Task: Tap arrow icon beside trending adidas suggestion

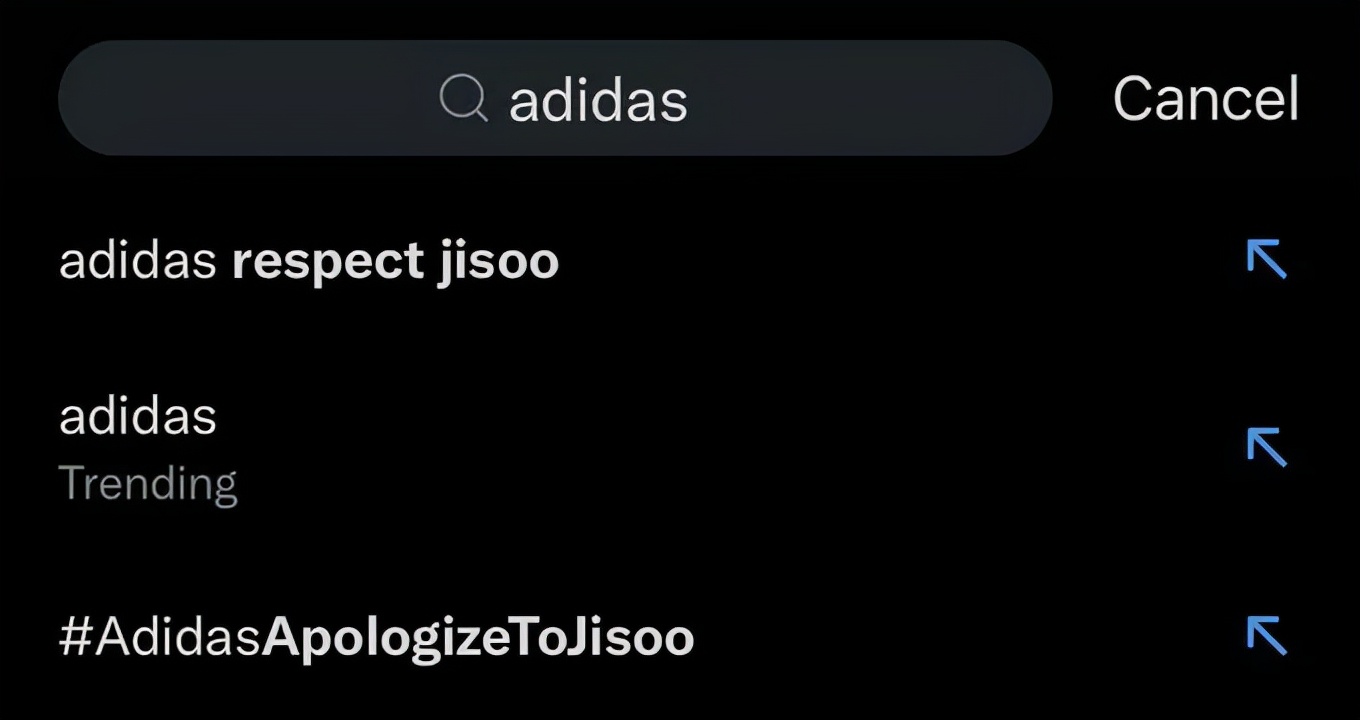Action: point(1266,447)
